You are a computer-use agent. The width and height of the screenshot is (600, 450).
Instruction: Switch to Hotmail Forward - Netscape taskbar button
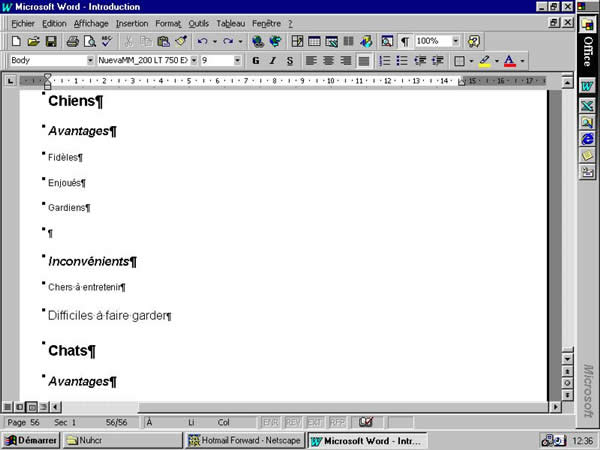pyautogui.click(x=245, y=440)
